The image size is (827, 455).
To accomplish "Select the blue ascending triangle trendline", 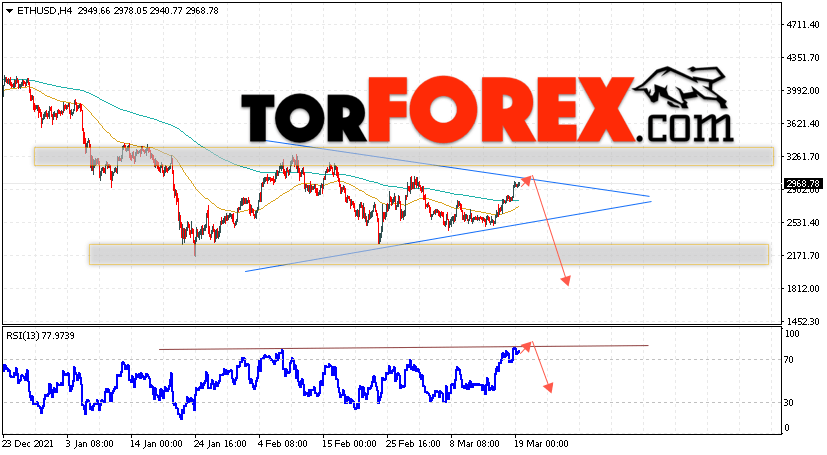I will (x=448, y=236).
